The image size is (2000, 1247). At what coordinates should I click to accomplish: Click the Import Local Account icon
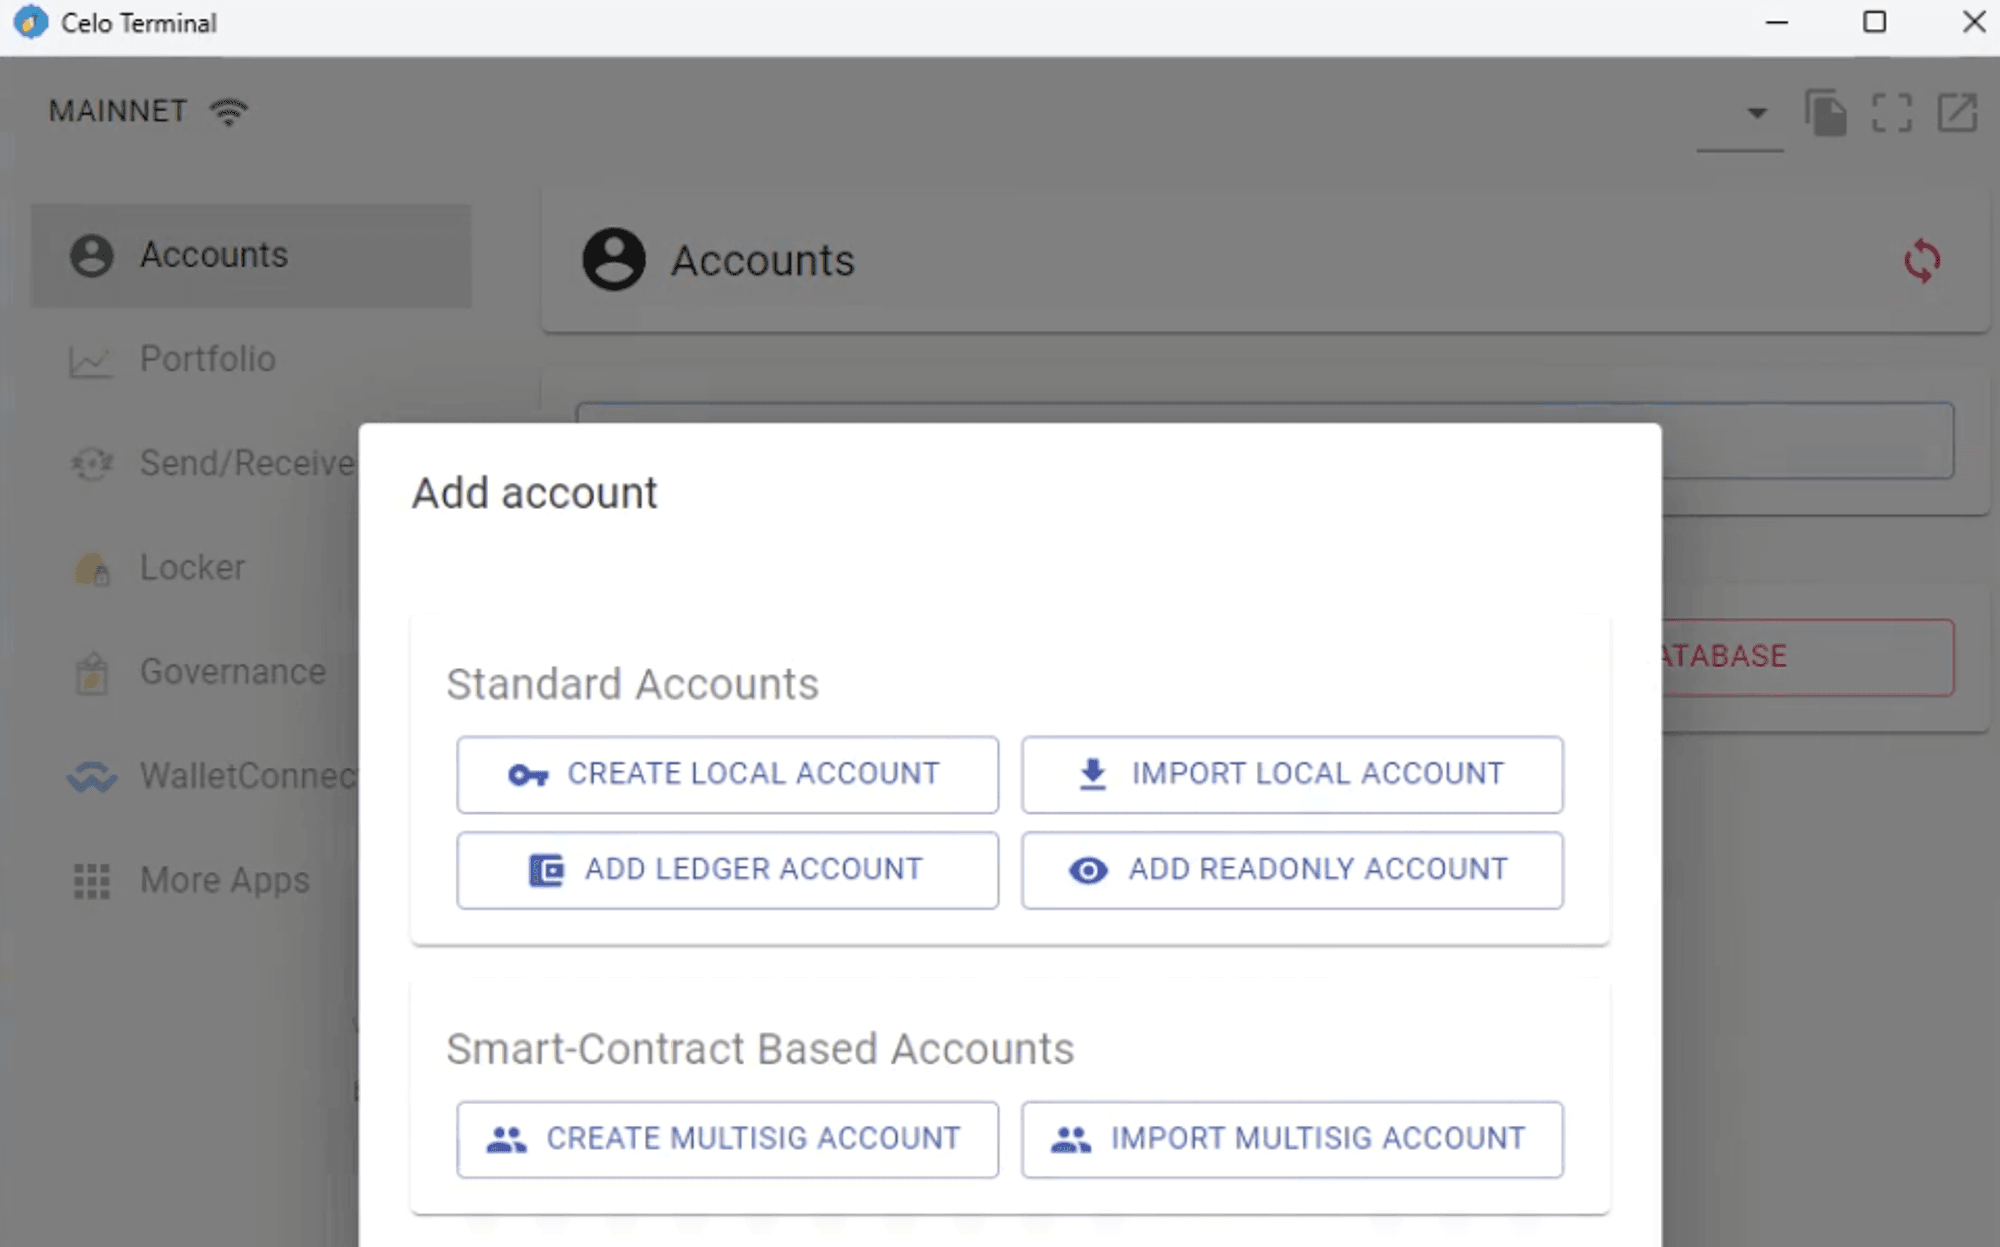(1092, 773)
